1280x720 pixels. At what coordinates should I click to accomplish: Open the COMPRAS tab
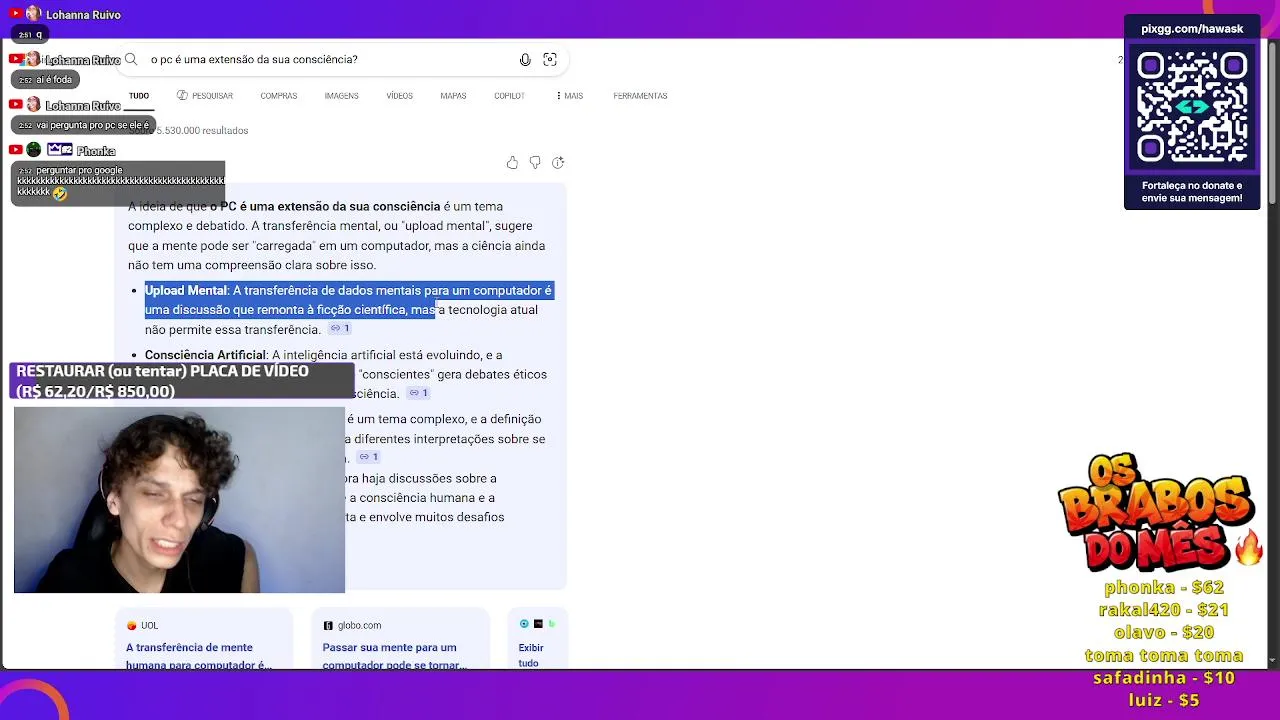(x=278, y=96)
